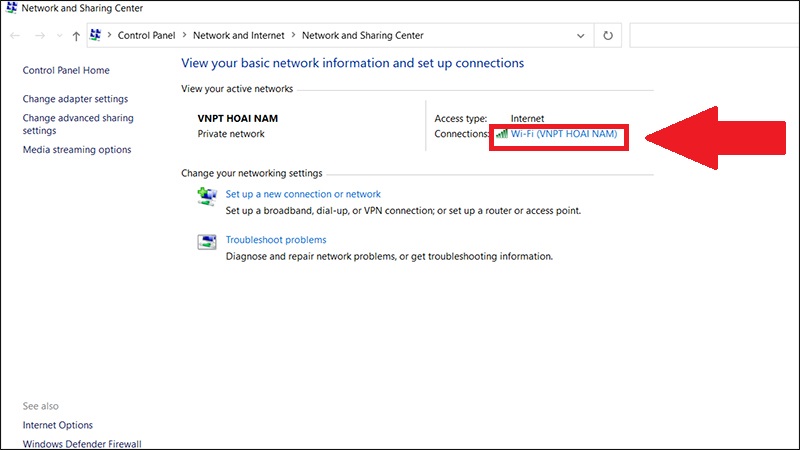Click the View your active networks heading
The width and height of the screenshot is (800, 450).
click(x=237, y=89)
